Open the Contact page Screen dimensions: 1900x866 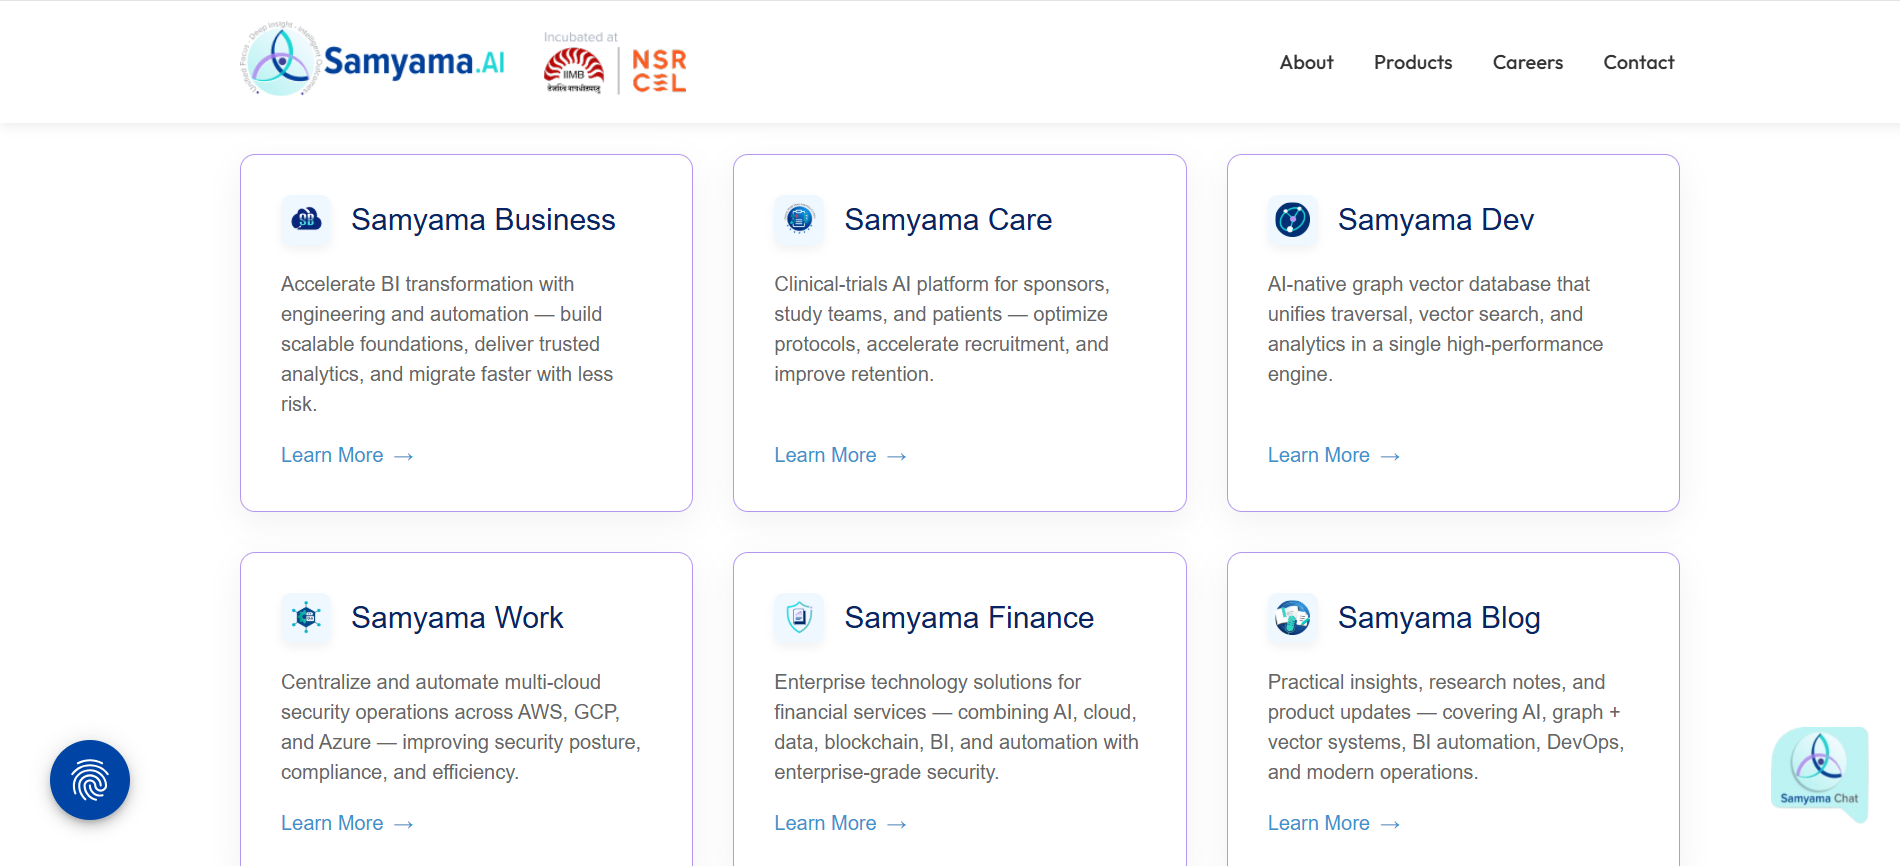1638,62
